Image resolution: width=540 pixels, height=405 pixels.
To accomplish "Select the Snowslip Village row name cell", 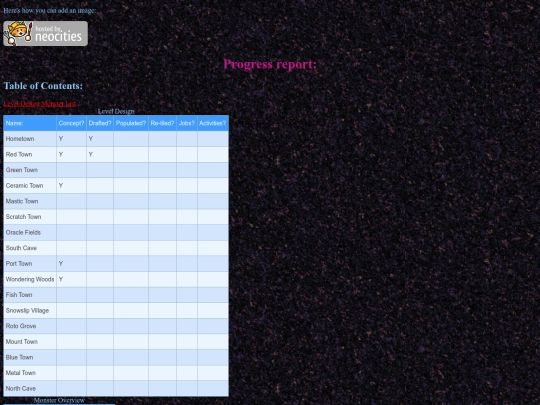I will pyautogui.click(x=30, y=311).
